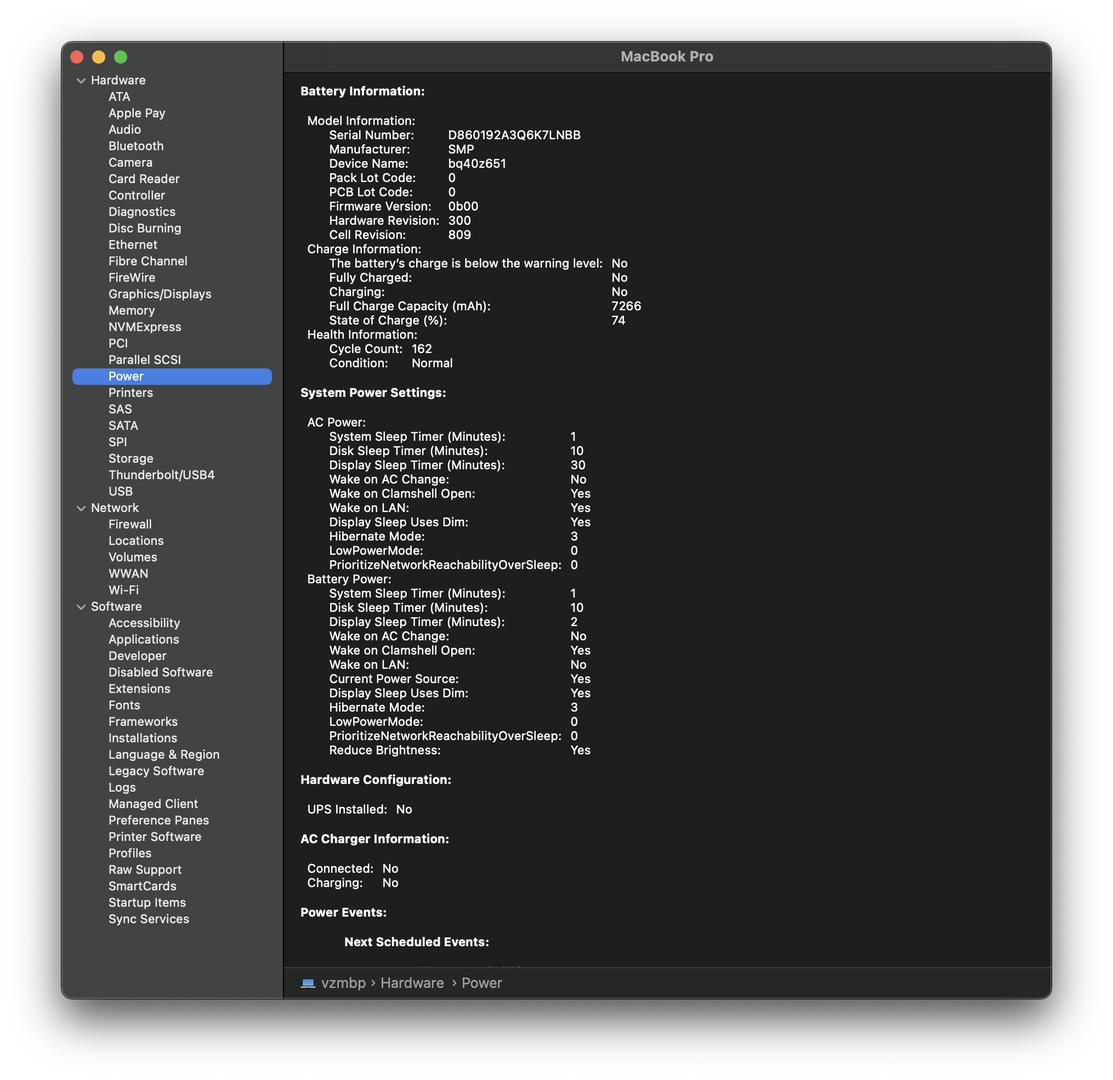Collapse the Software section chevron
The height and width of the screenshot is (1080, 1113).
coord(81,607)
